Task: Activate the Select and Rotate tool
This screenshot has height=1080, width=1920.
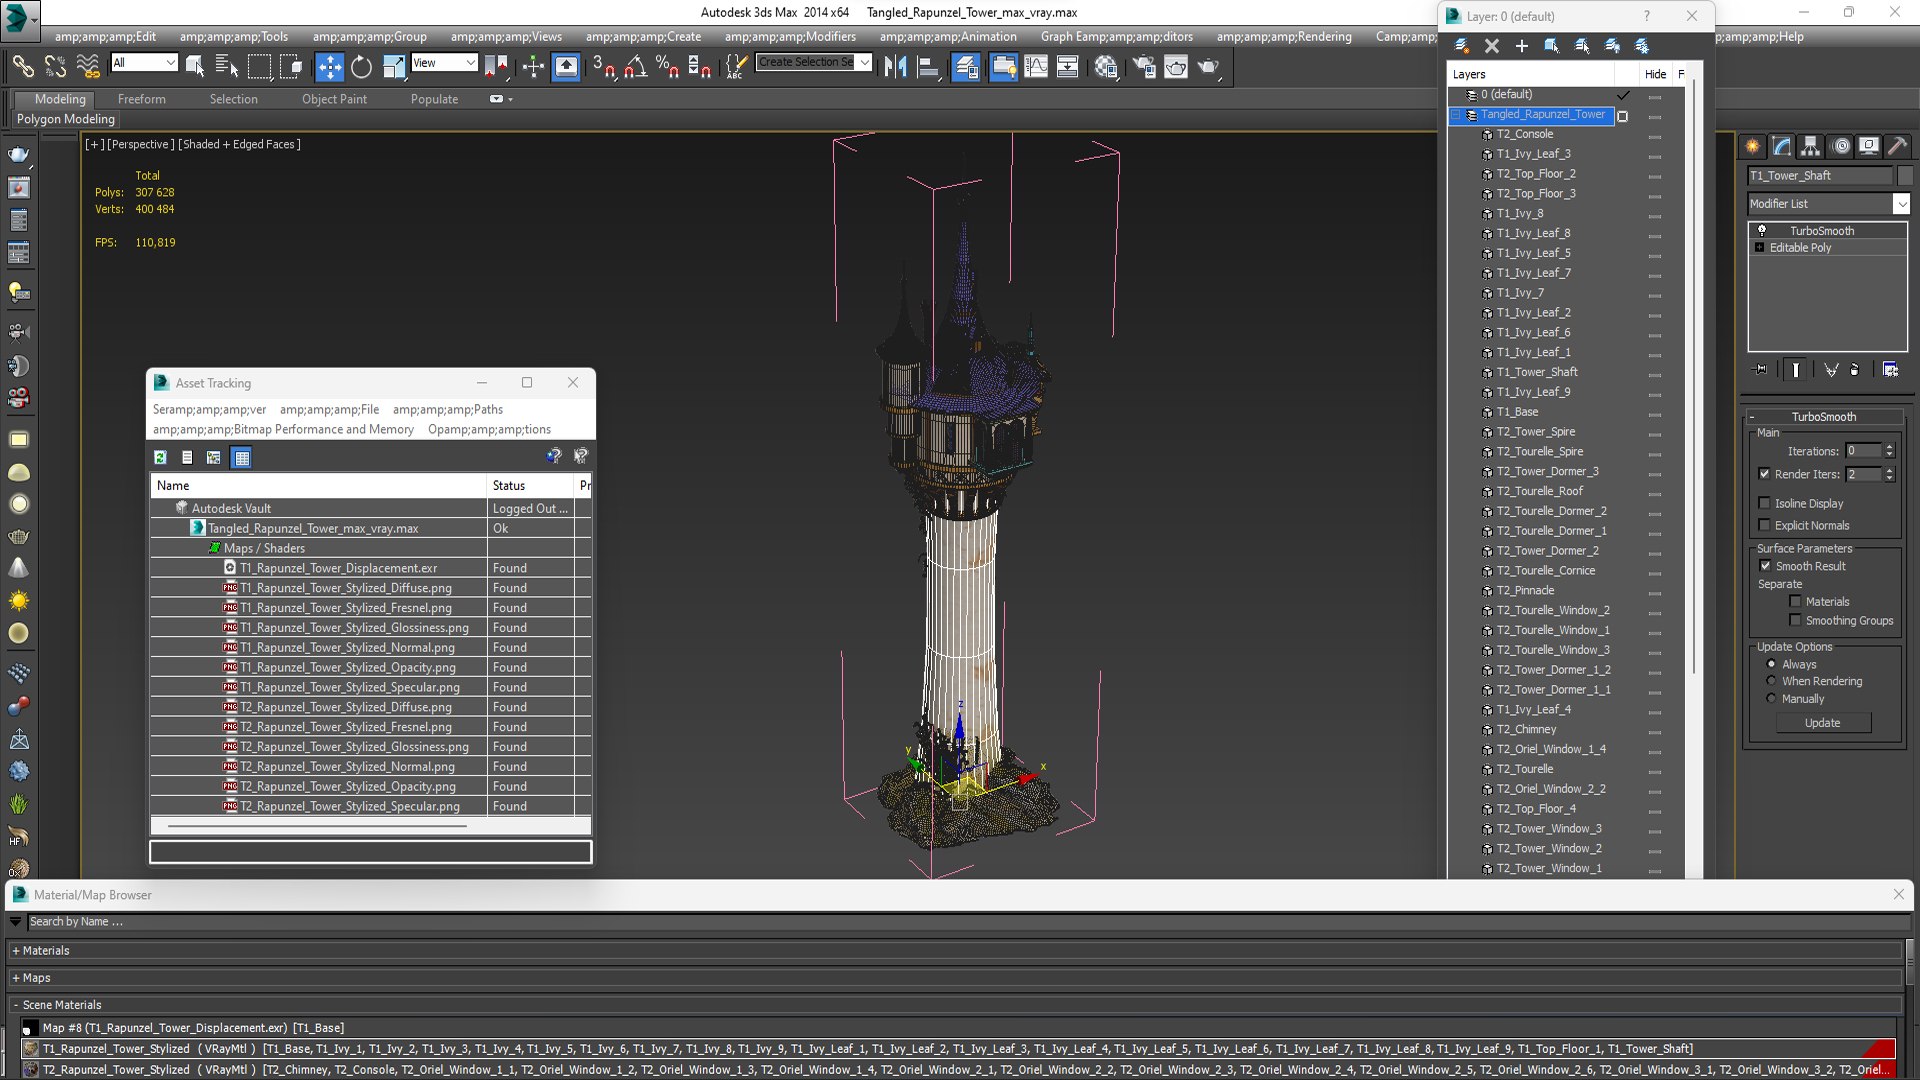Action: click(x=361, y=66)
